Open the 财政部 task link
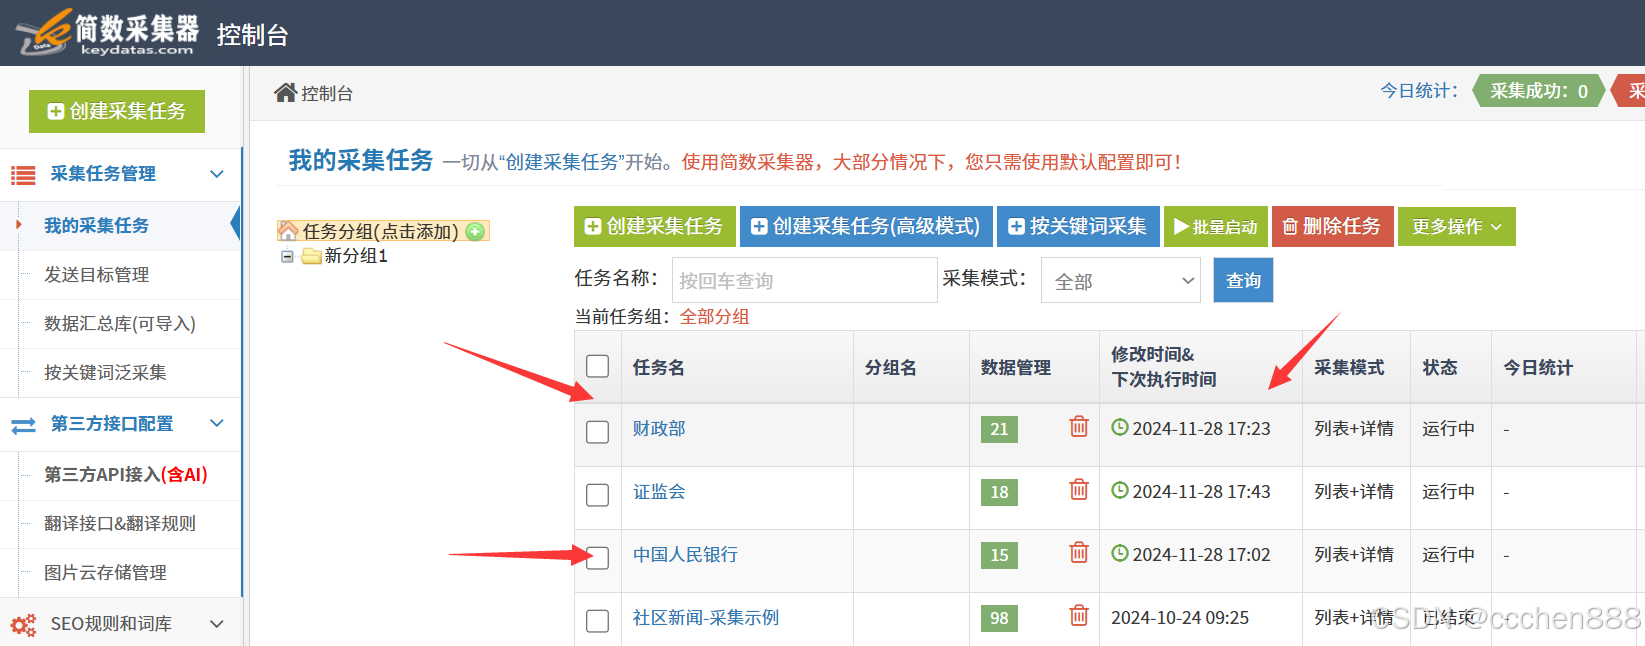Image resolution: width=1645 pixels, height=646 pixels. [659, 429]
